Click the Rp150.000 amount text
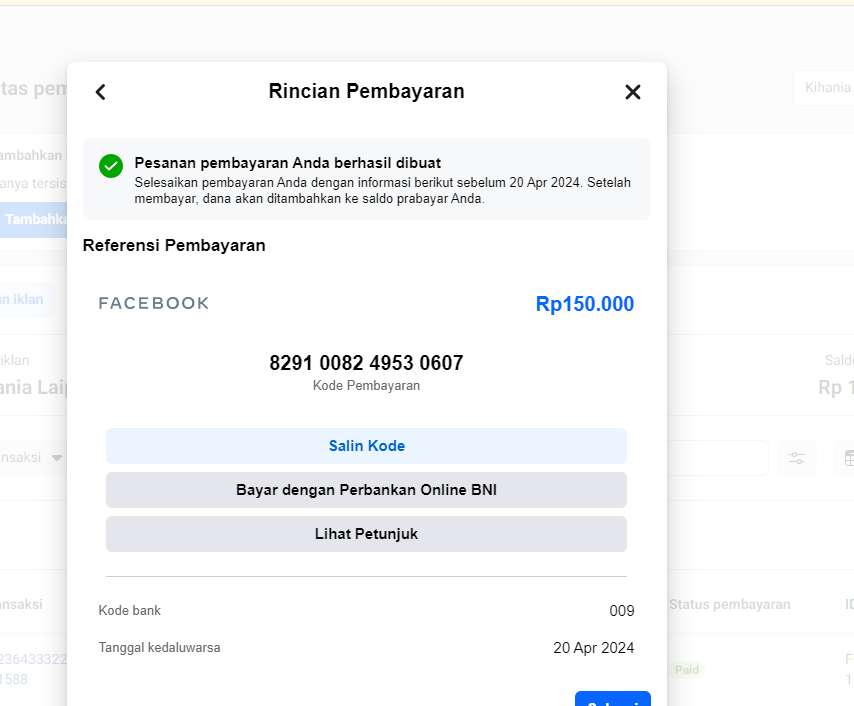Image resolution: width=854 pixels, height=706 pixels. (x=585, y=304)
